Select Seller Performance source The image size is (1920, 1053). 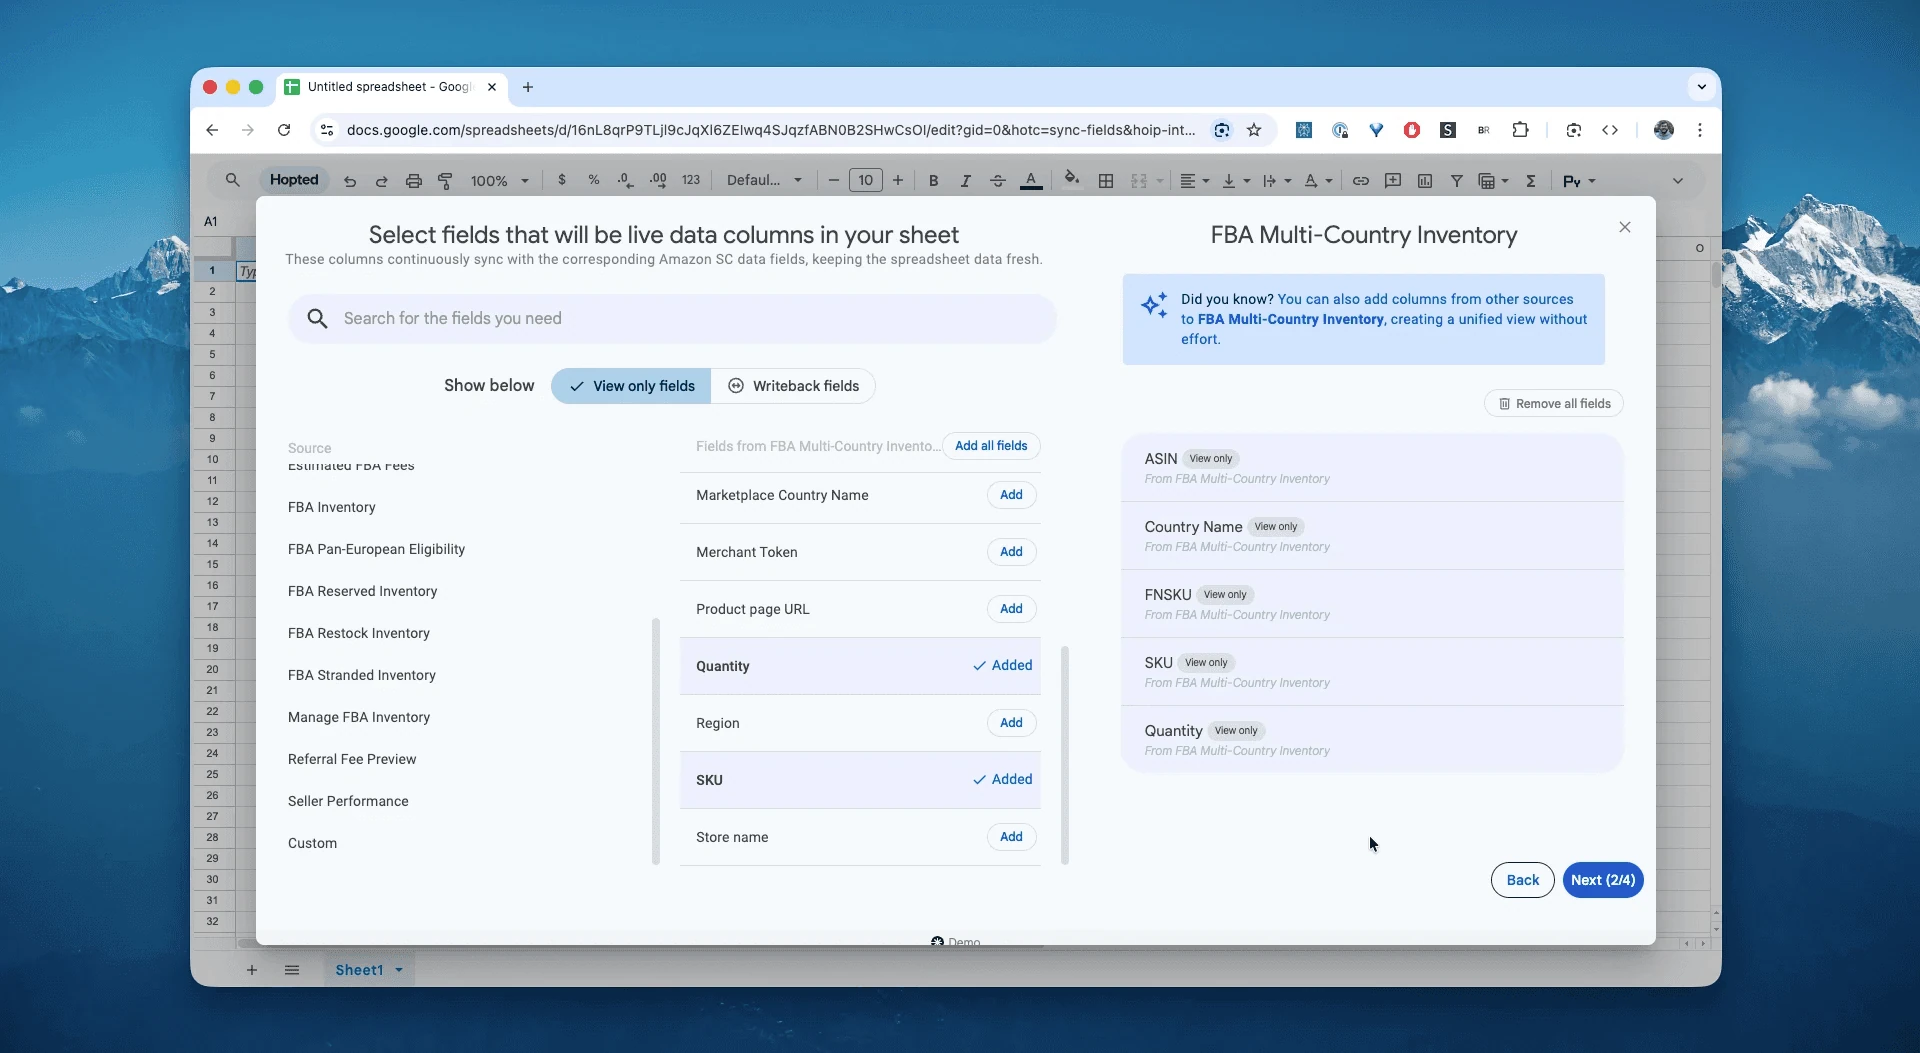pos(348,801)
